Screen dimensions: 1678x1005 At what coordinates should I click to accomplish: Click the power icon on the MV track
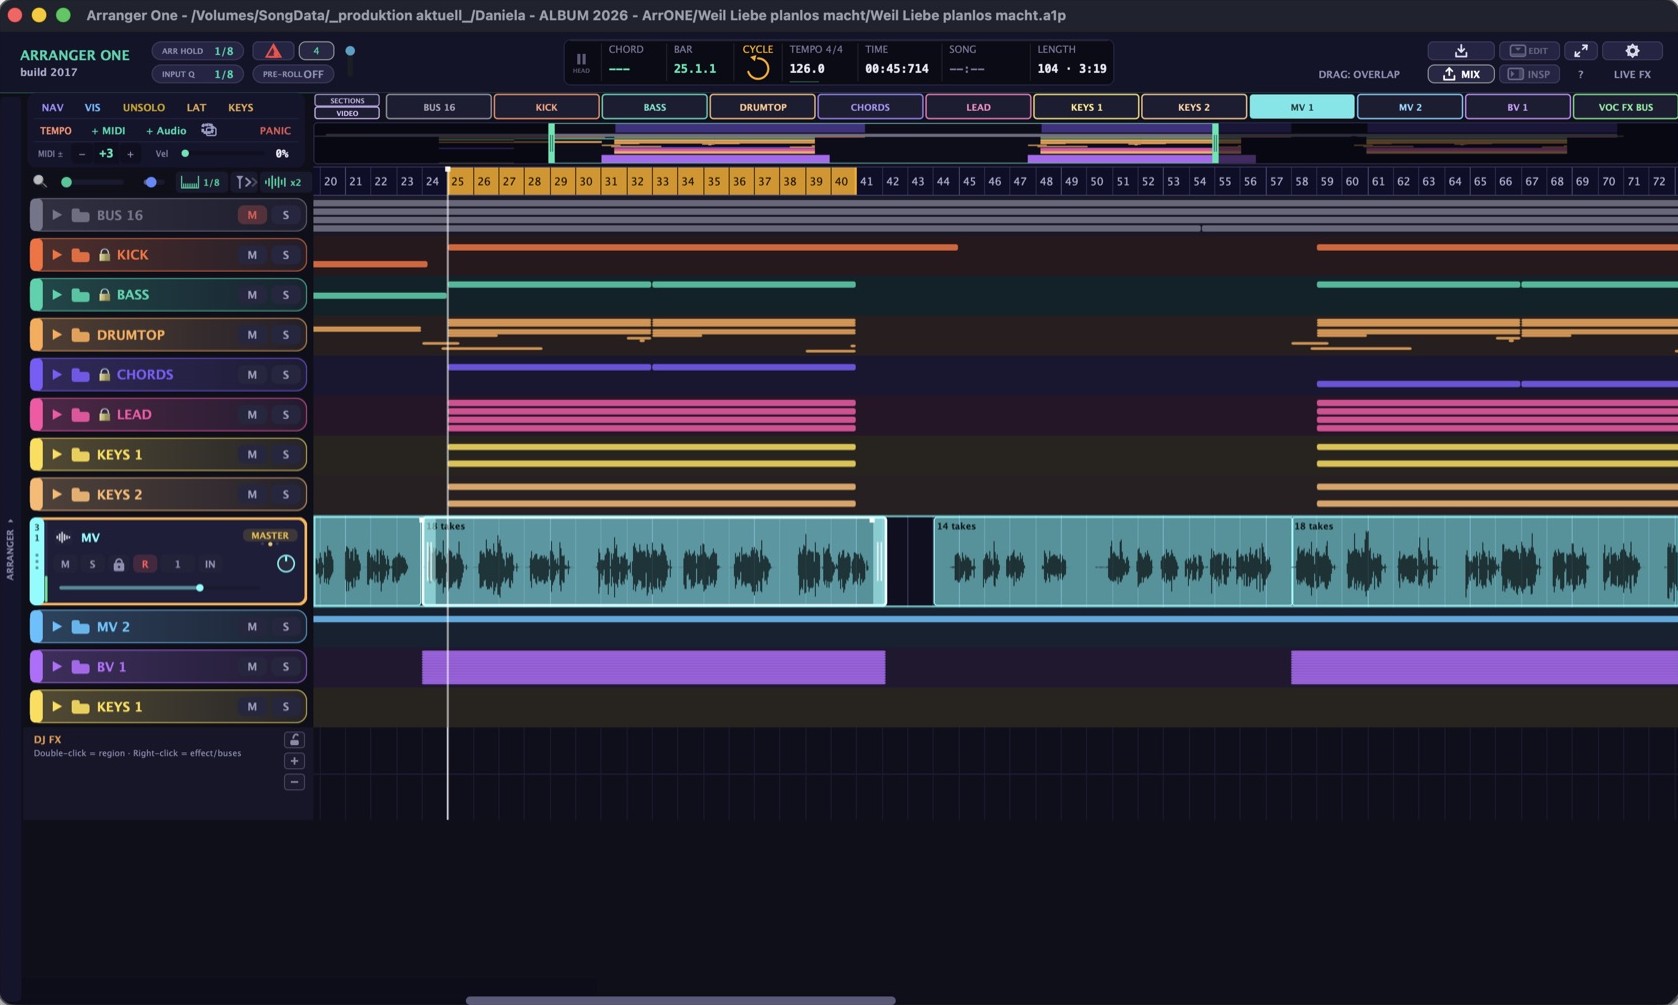tap(285, 564)
